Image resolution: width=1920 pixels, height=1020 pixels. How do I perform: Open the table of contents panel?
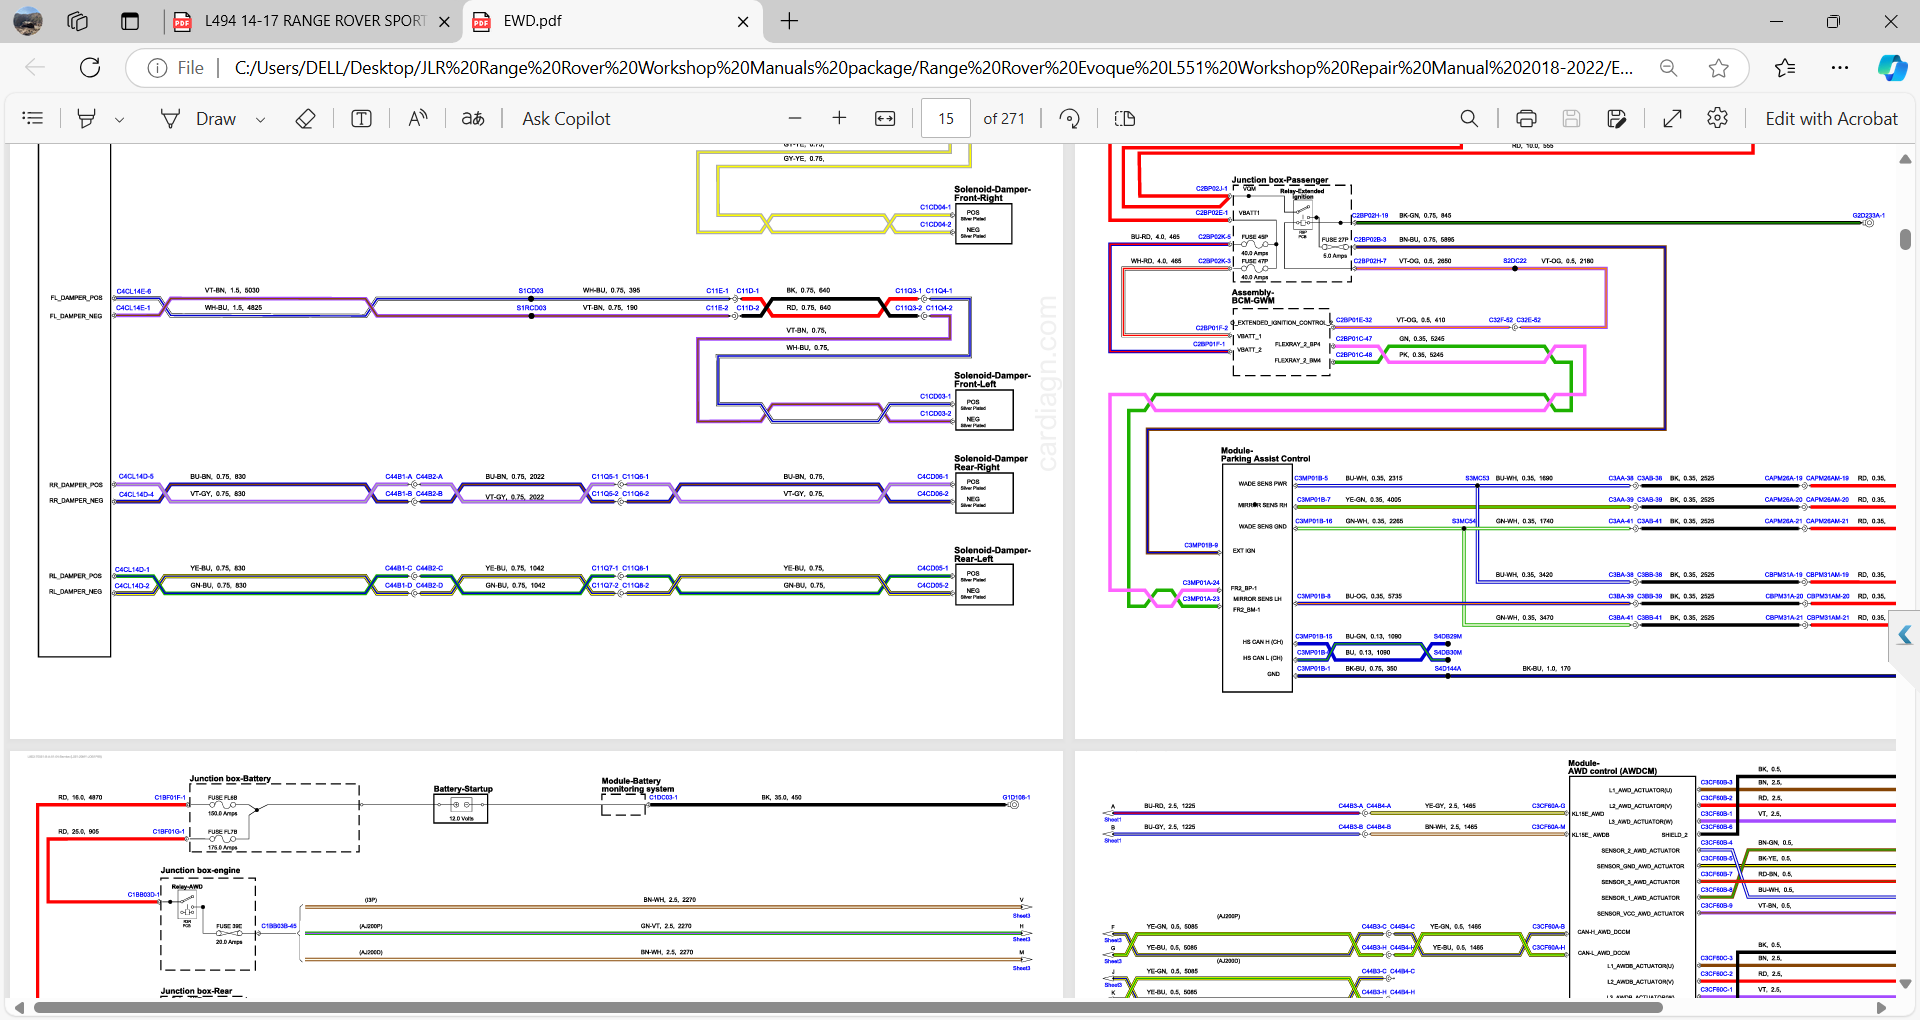(33, 118)
